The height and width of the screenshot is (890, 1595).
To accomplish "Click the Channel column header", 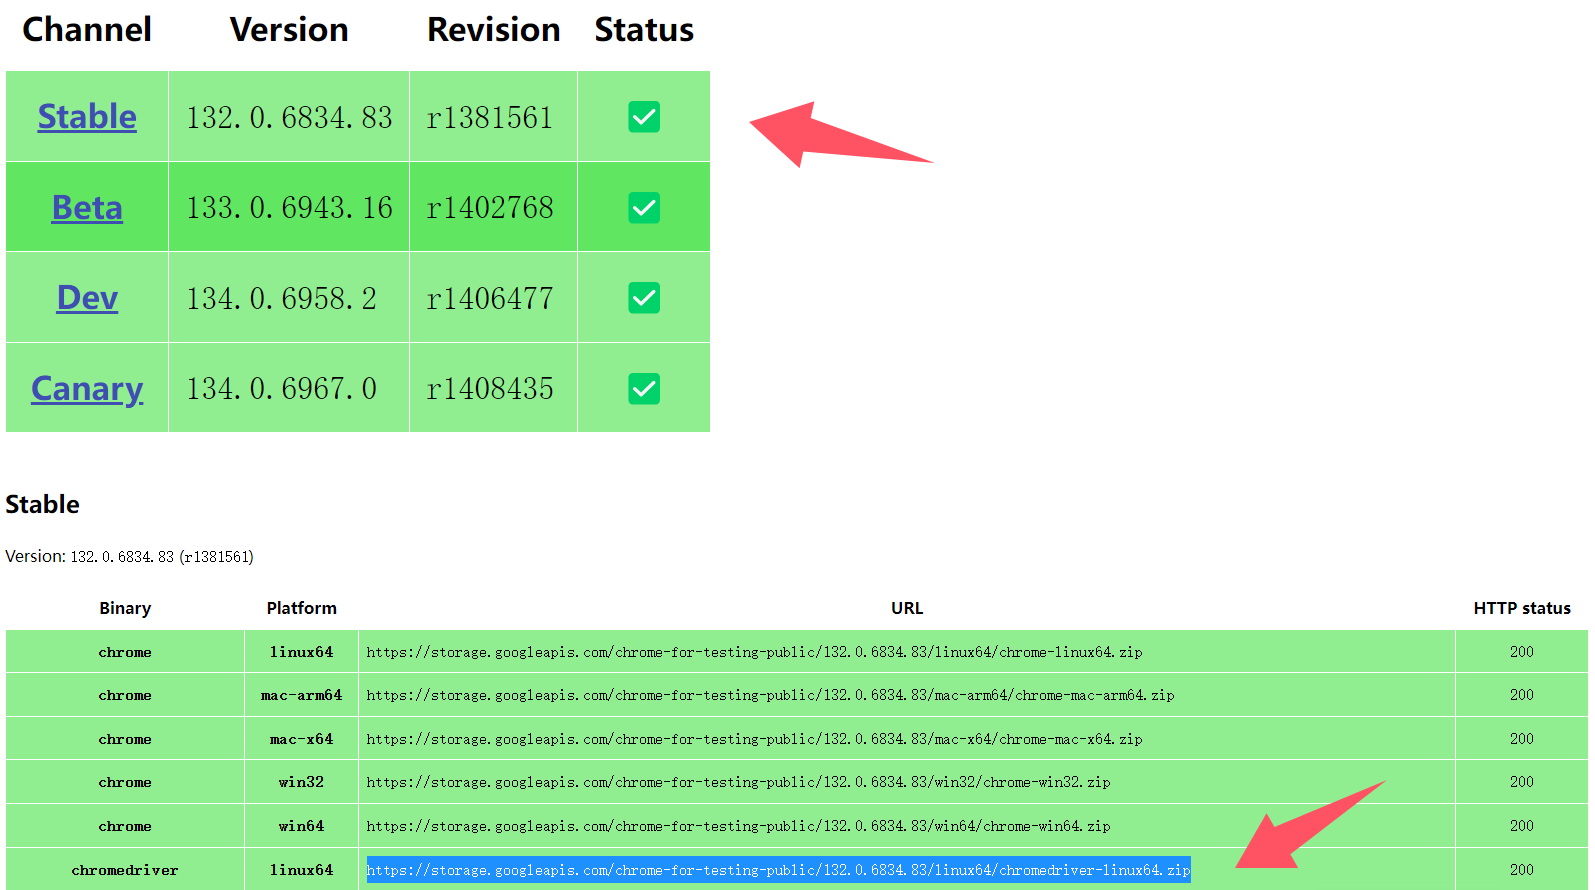I will pyautogui.click(x=87, y=30).
